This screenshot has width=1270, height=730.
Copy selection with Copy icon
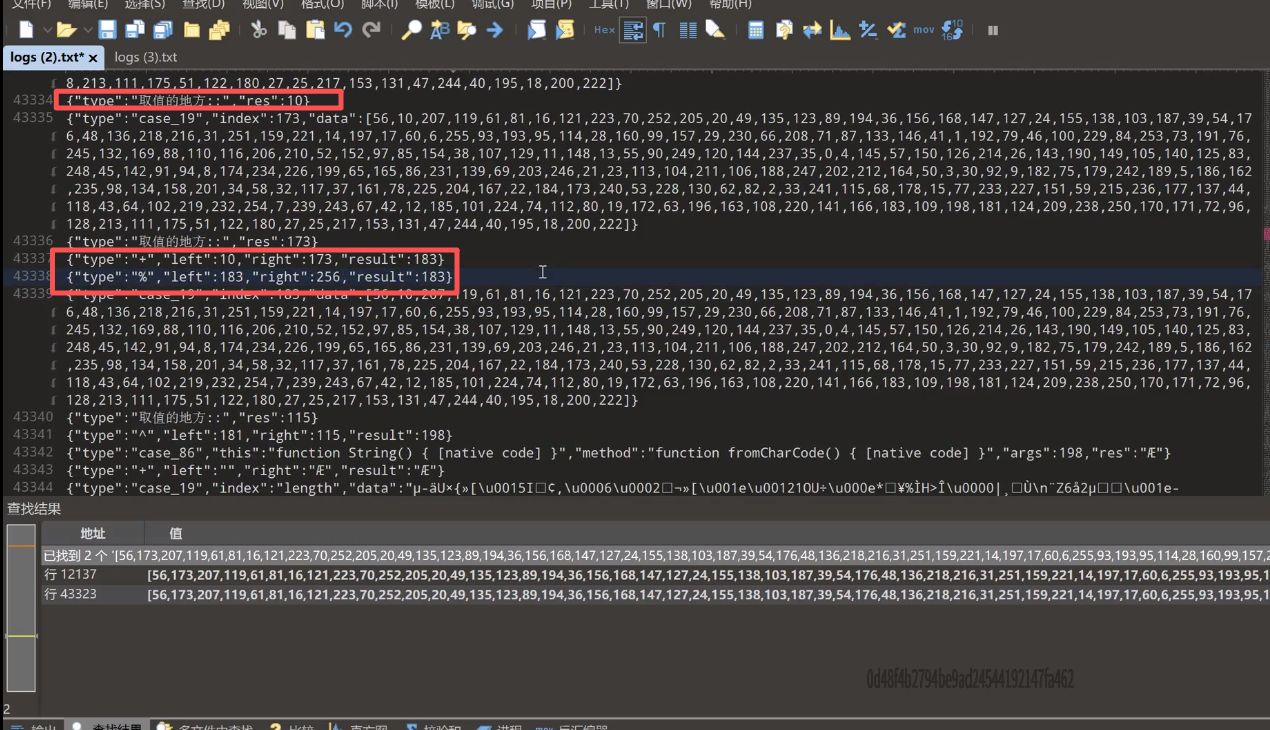point(287,30)
